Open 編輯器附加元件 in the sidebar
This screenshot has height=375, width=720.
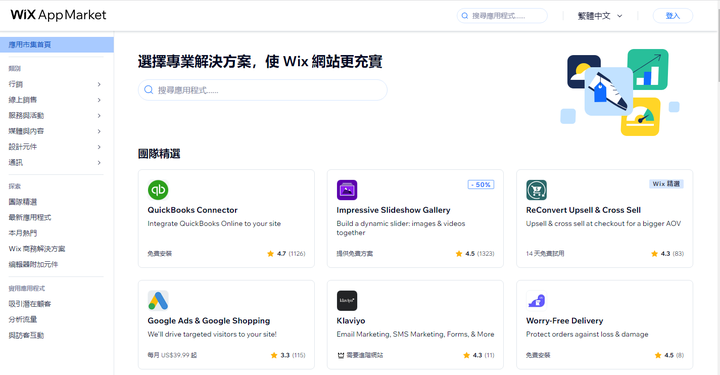pos(33,264)
